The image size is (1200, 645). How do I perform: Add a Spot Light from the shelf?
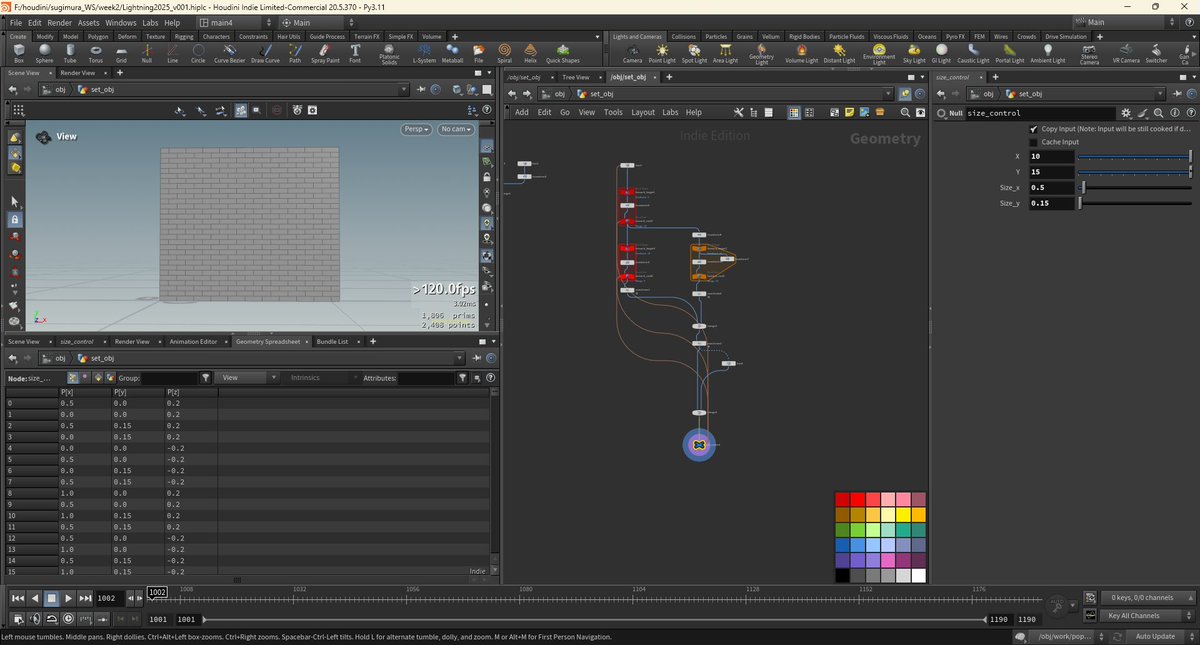[x=694, y=53]
